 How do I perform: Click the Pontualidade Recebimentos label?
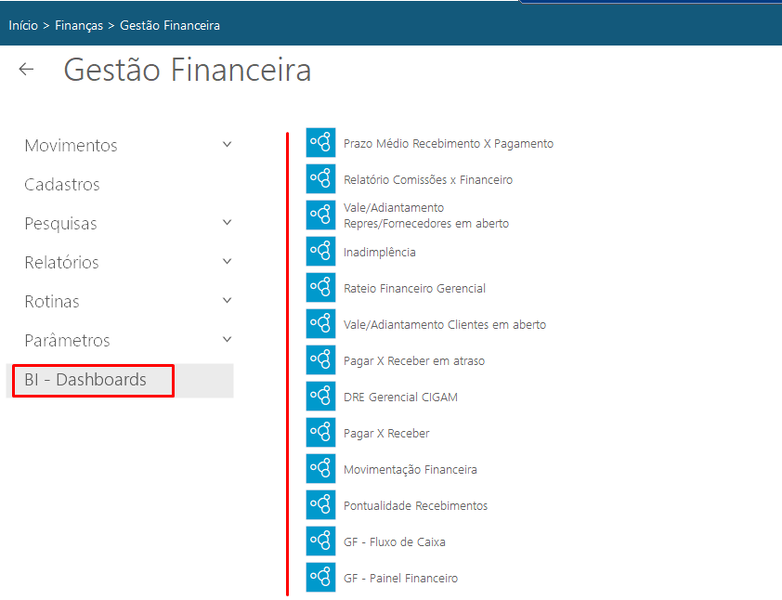415,506
